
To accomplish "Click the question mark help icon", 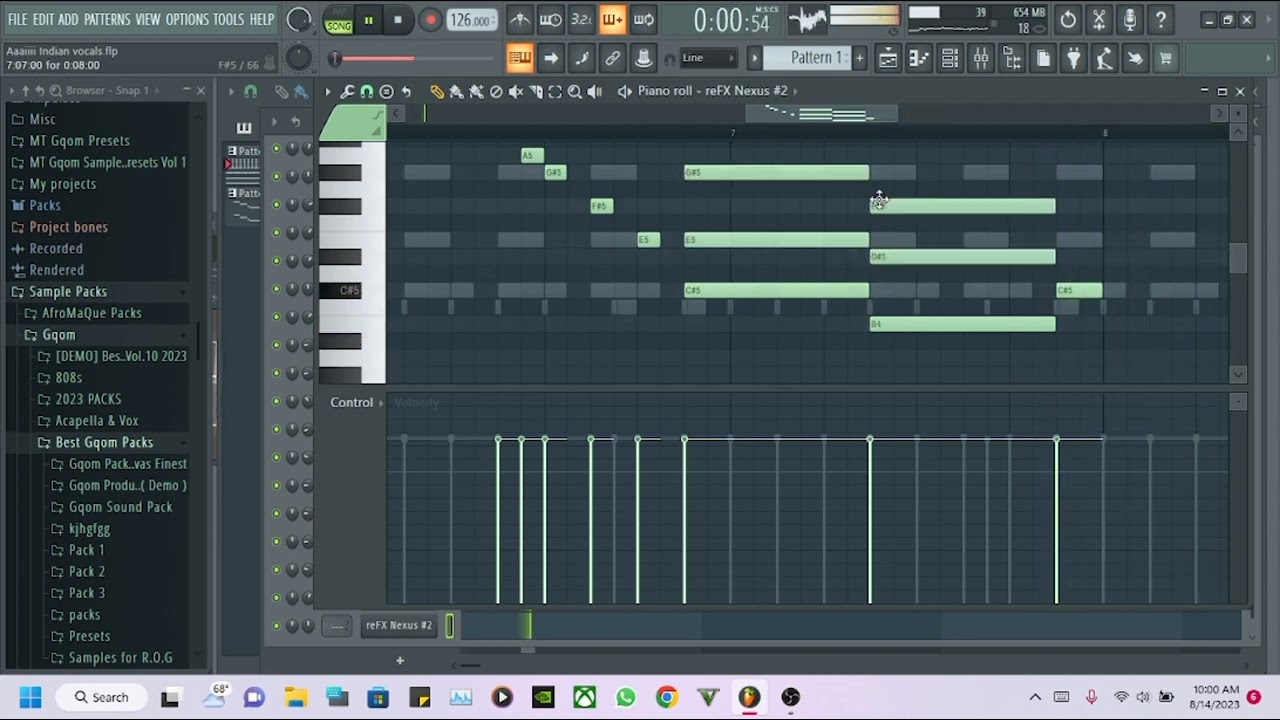I will coord(1161,19).
